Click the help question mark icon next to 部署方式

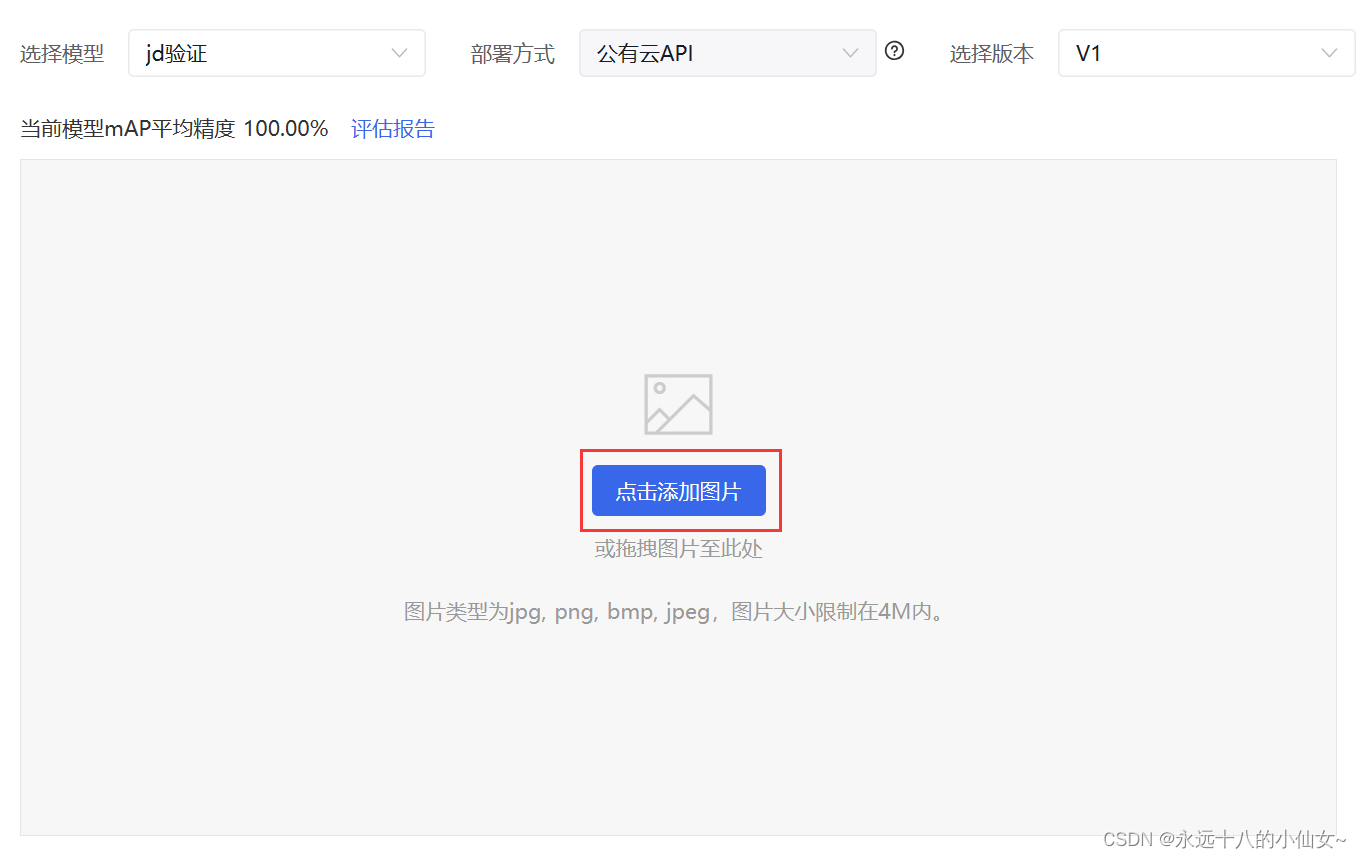(x=895, y=51)
